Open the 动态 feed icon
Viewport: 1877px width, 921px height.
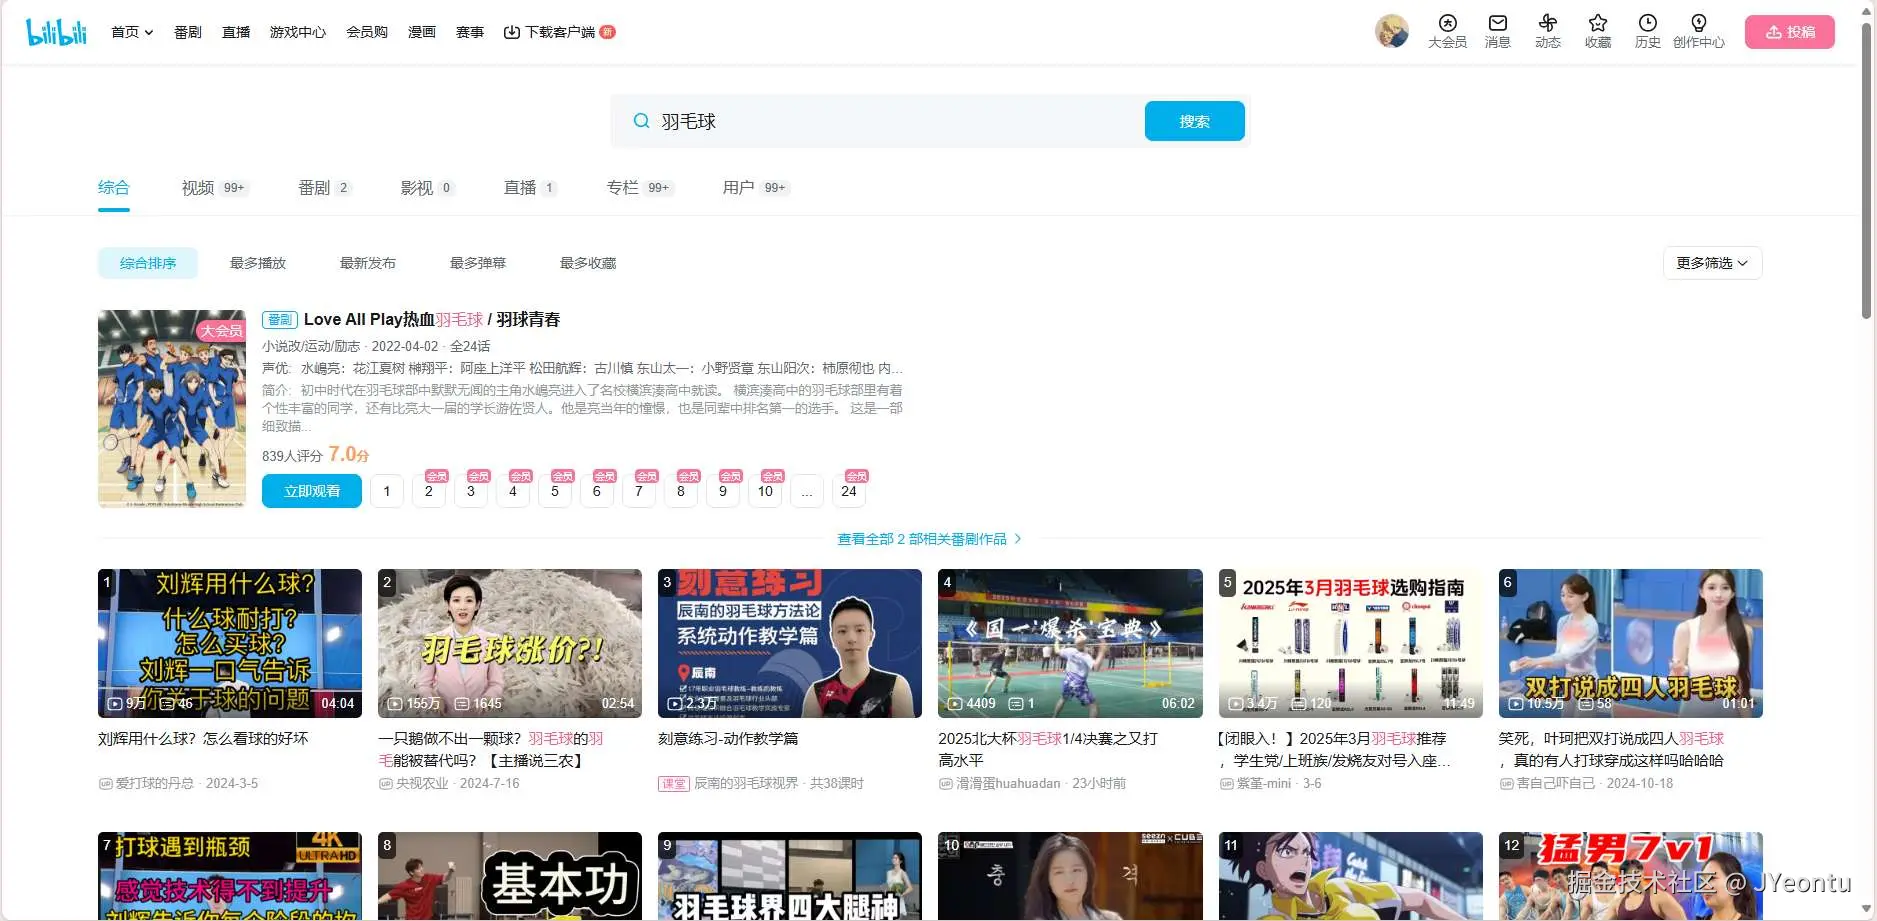click(x=1548, y=32)
